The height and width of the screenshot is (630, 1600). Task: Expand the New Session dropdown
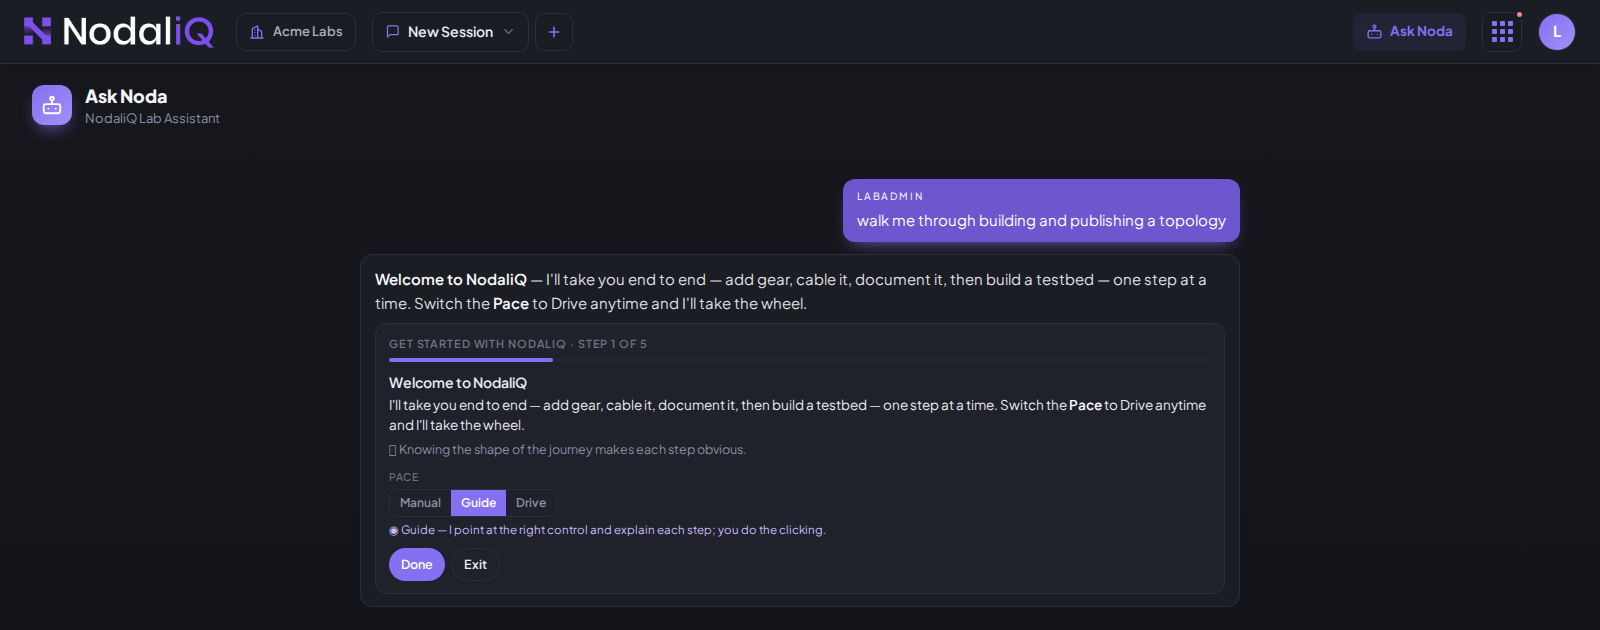coord(450,32)
